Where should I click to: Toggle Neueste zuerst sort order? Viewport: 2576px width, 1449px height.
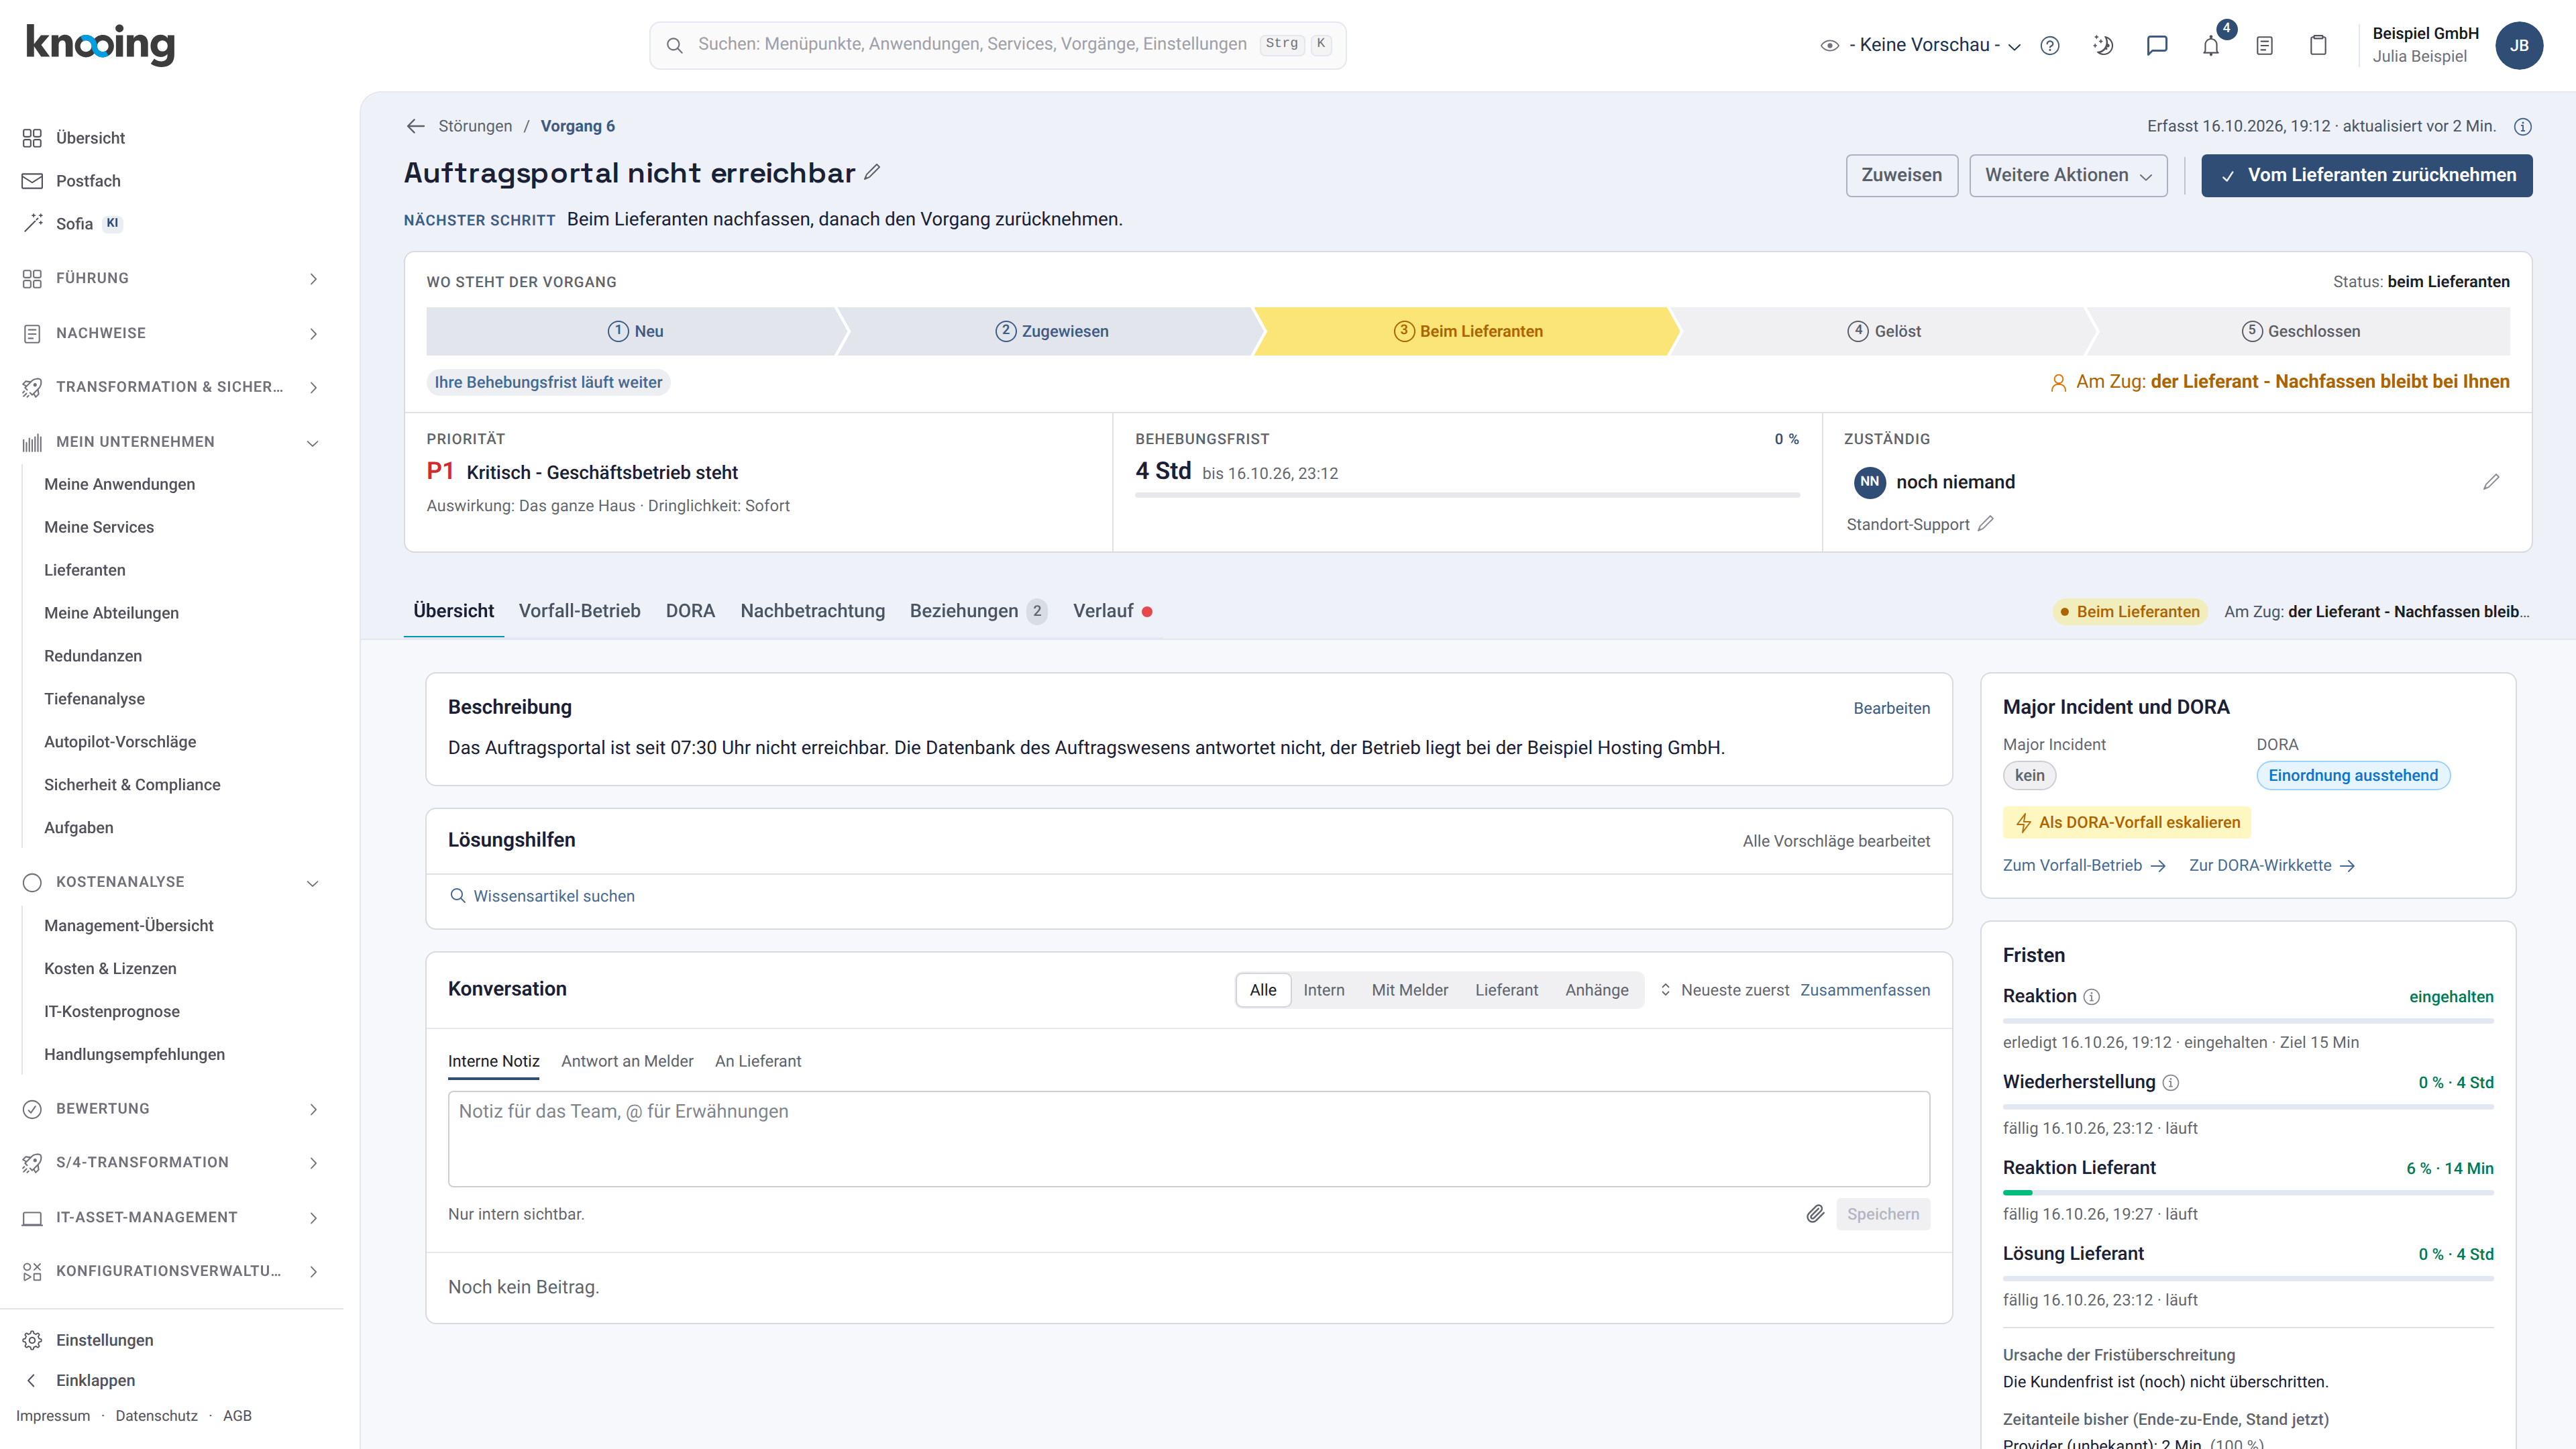click(1724, 990)
